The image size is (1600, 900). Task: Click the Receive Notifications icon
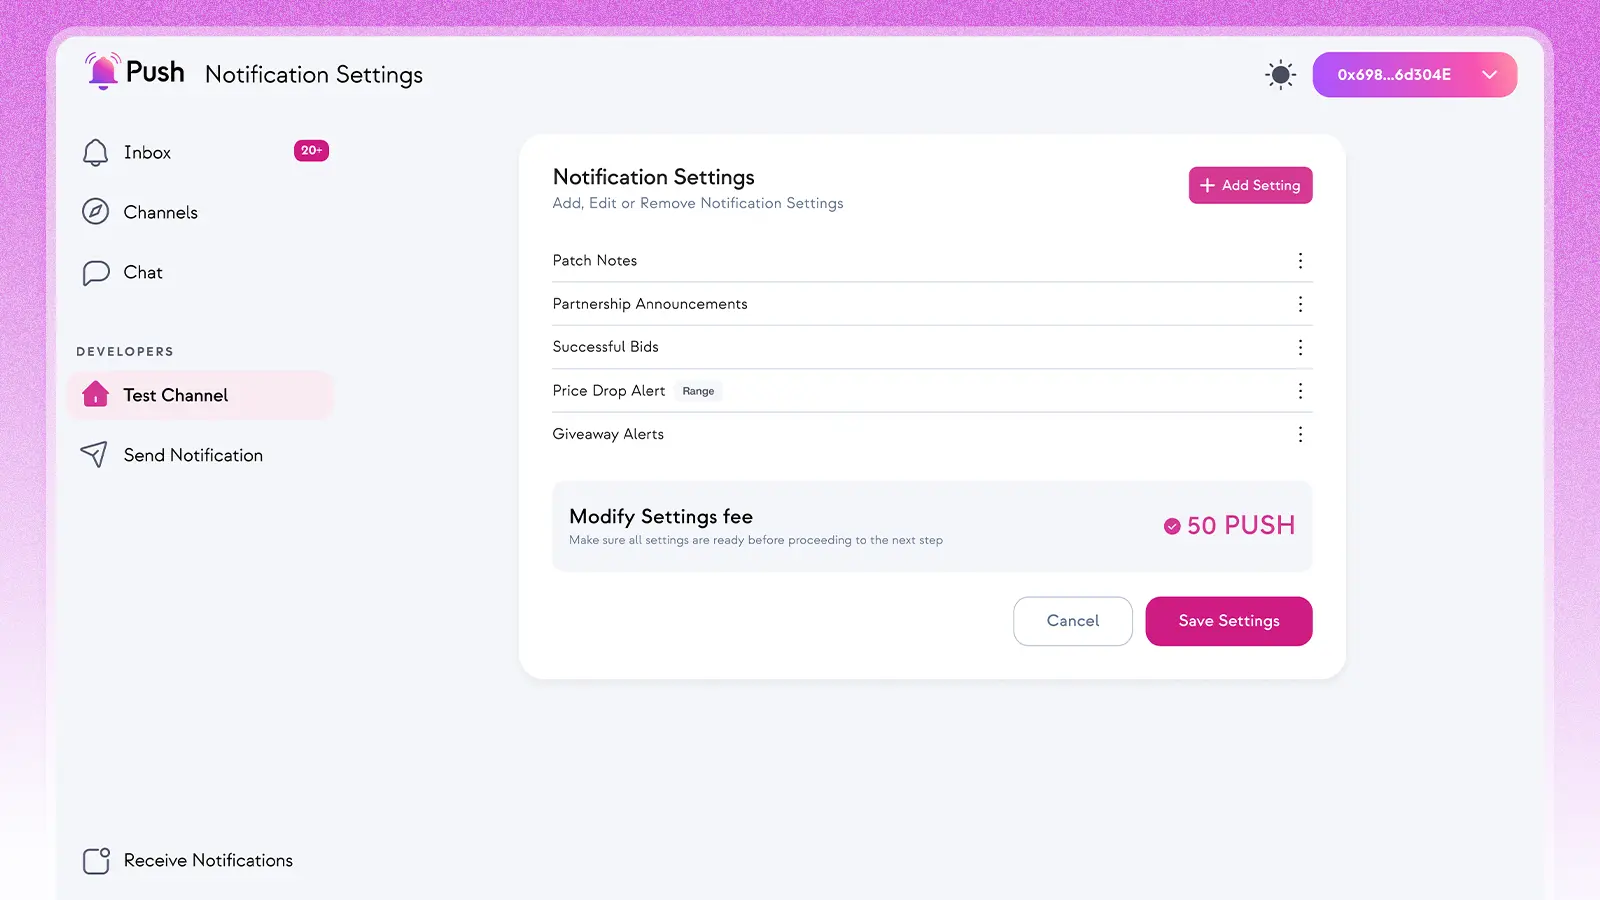point(95,860)
